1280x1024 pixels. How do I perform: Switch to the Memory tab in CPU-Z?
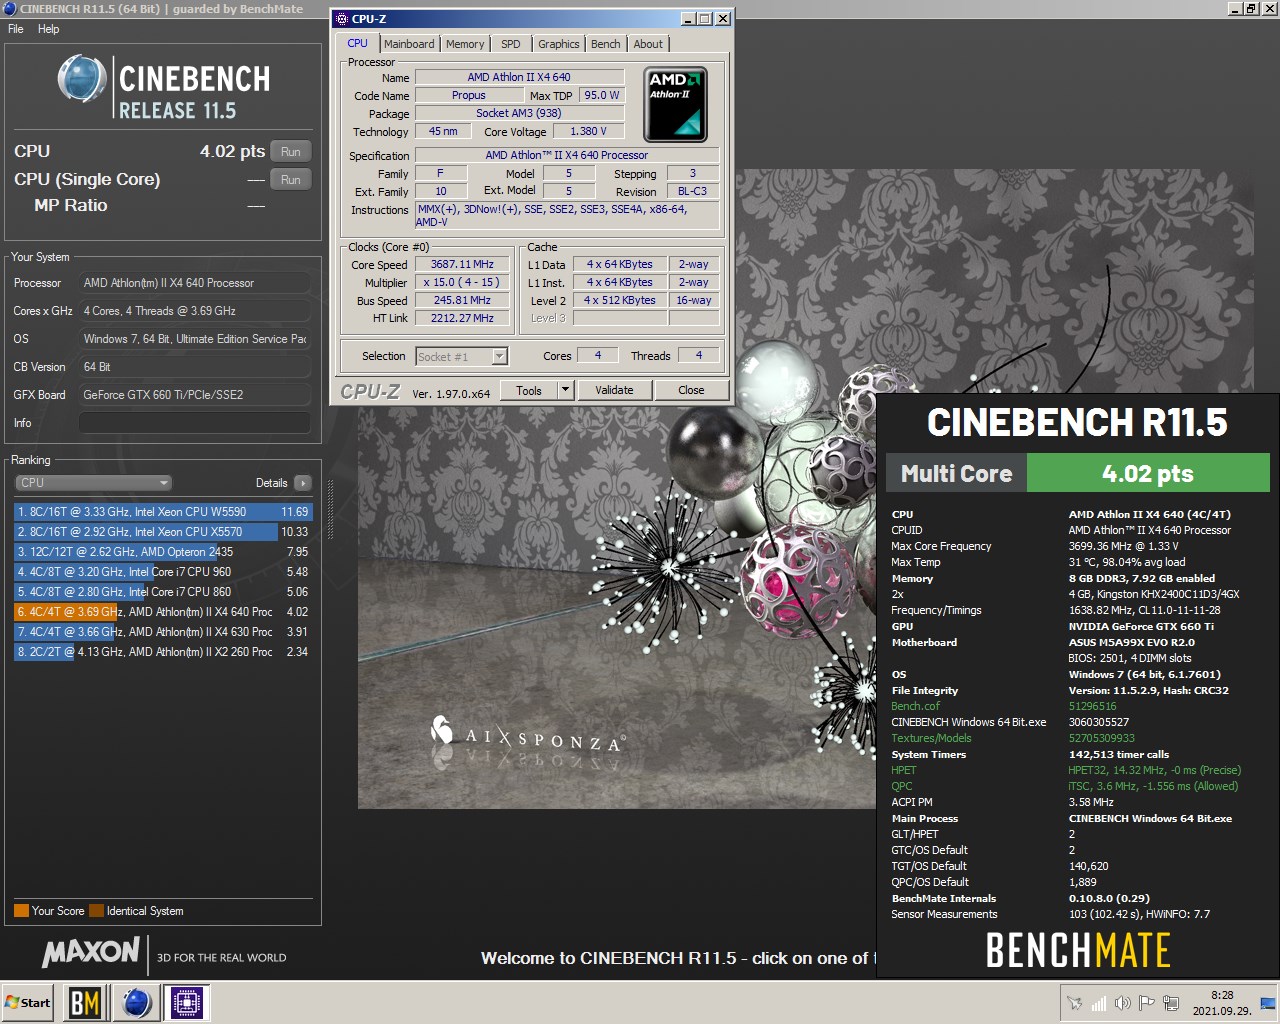click(x=465, y=44)
